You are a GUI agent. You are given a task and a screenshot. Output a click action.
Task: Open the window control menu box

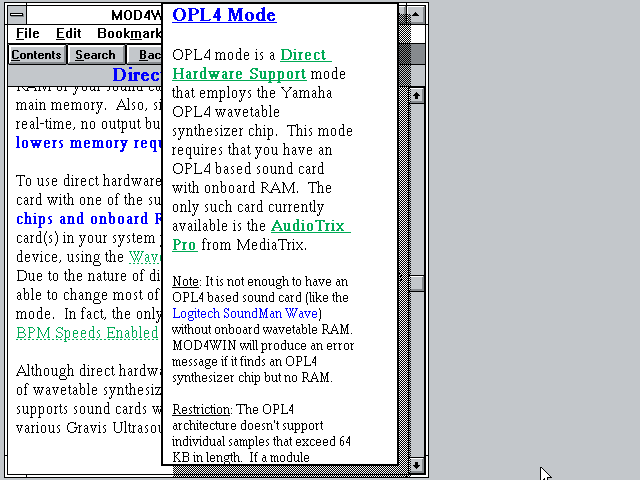pyautogui.click(x=17, y=14)
